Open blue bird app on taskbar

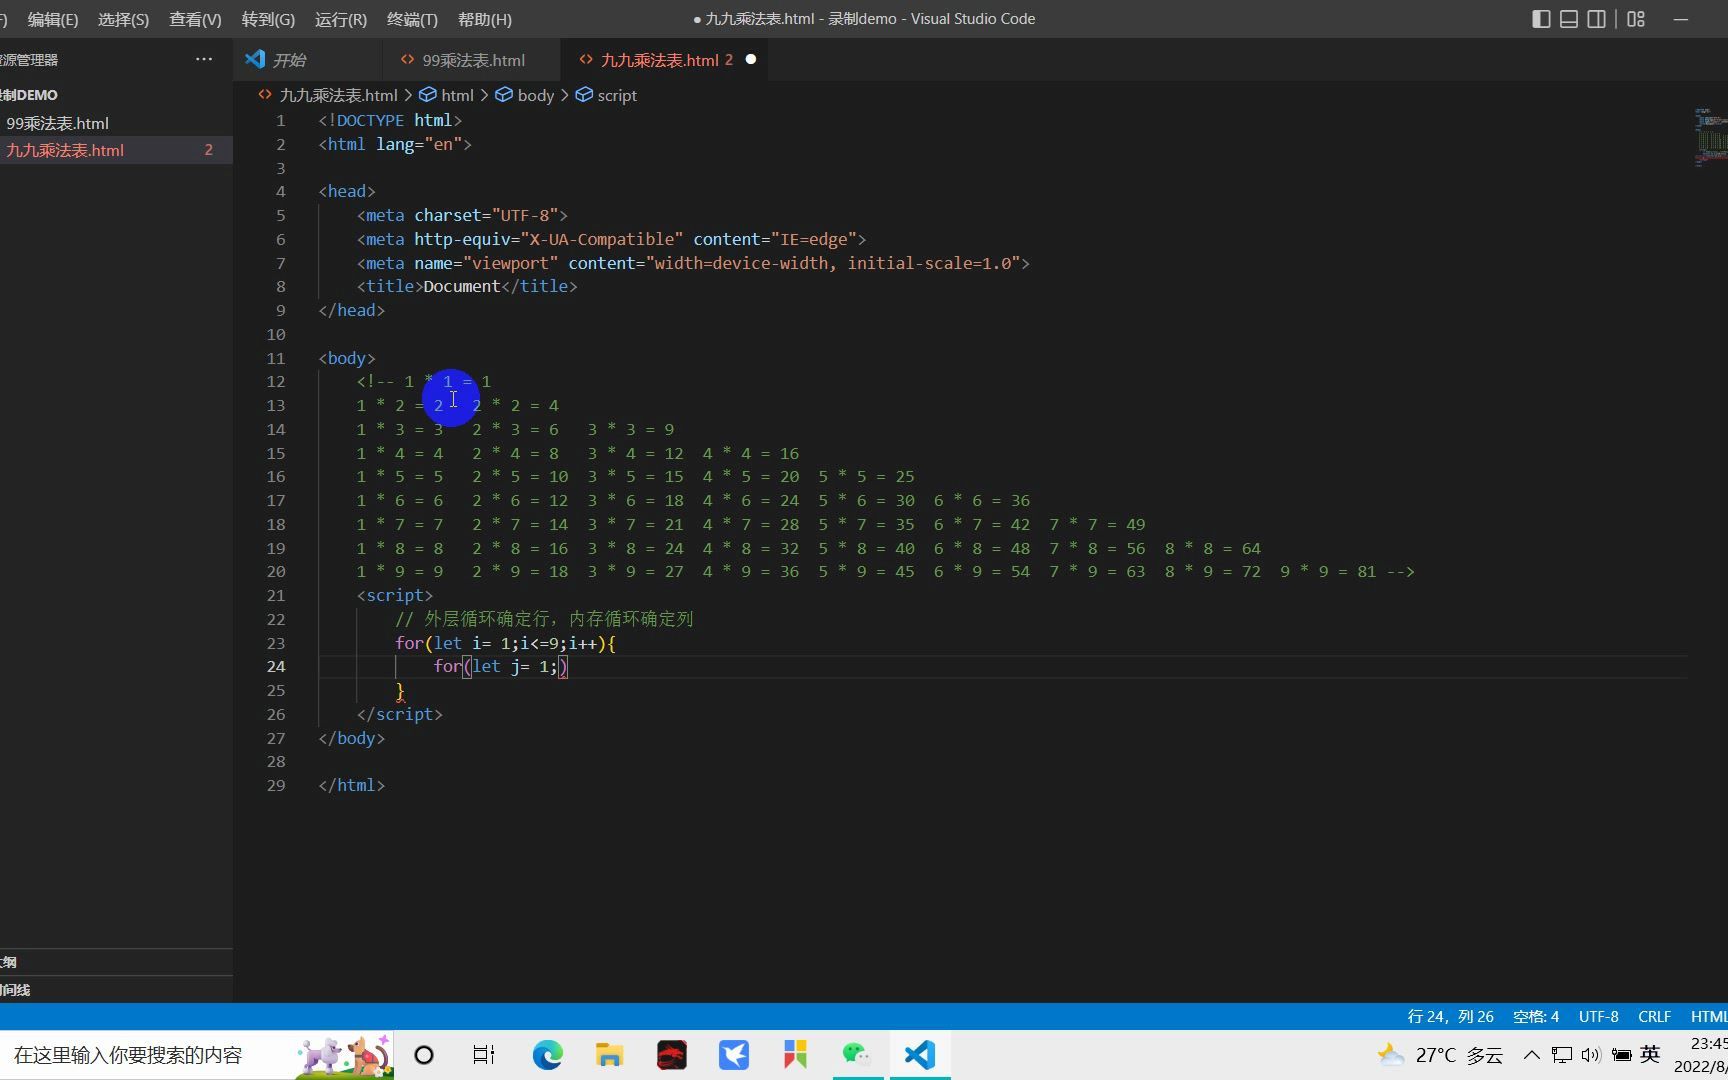pos(734,1055)
